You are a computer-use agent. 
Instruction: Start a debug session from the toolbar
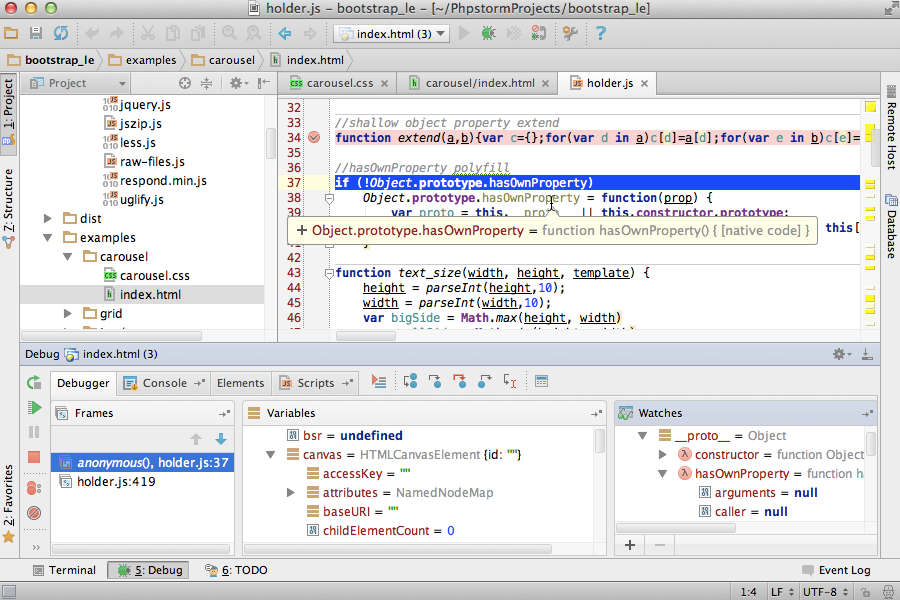[x=488, y=31]
